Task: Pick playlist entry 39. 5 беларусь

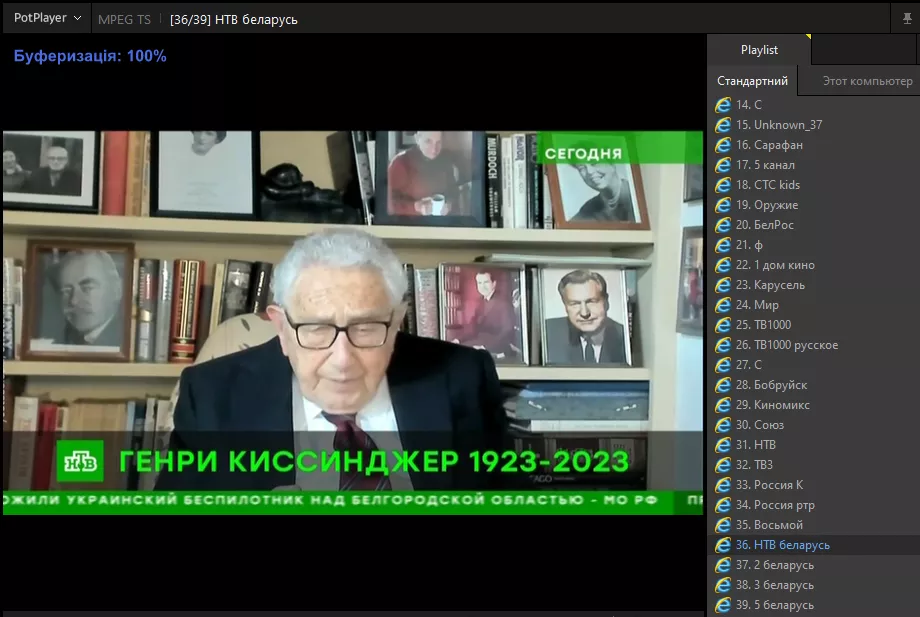Action: (x=814, y=605)
